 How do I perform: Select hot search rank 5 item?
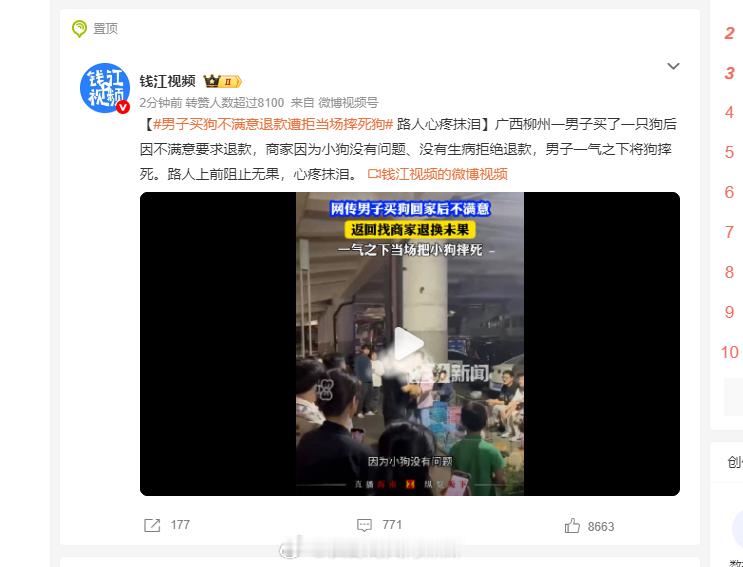(729, 153)
